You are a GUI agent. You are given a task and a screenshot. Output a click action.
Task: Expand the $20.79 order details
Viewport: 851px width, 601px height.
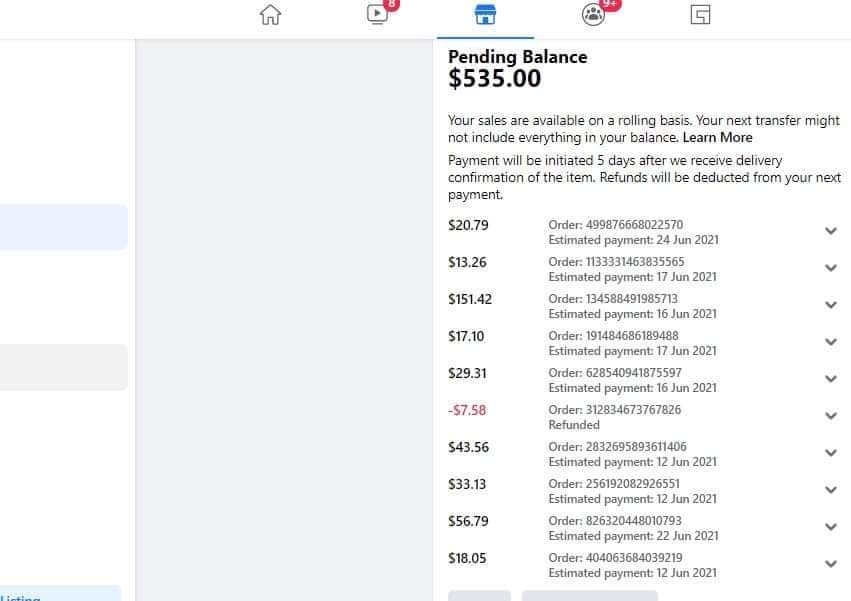tap(830, 231)
